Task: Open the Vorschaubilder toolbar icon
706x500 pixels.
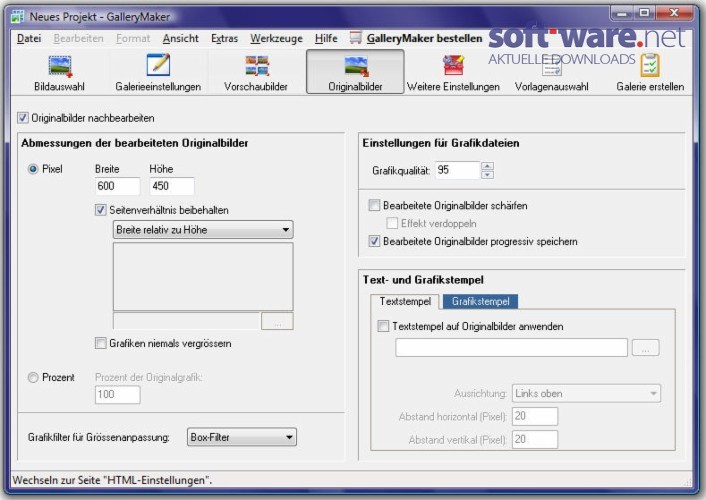Action: tap(257, 66)
